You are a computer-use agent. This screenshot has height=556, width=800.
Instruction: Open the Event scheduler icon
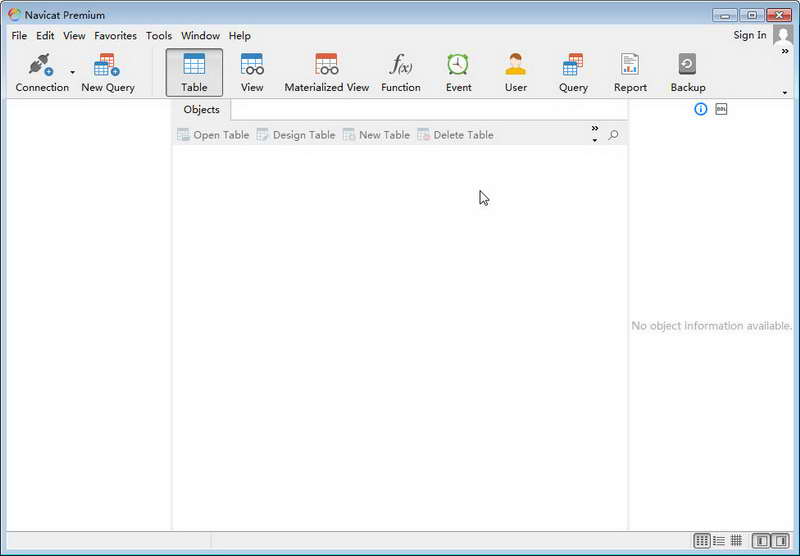pyautogui.click(x=458, y=72)
